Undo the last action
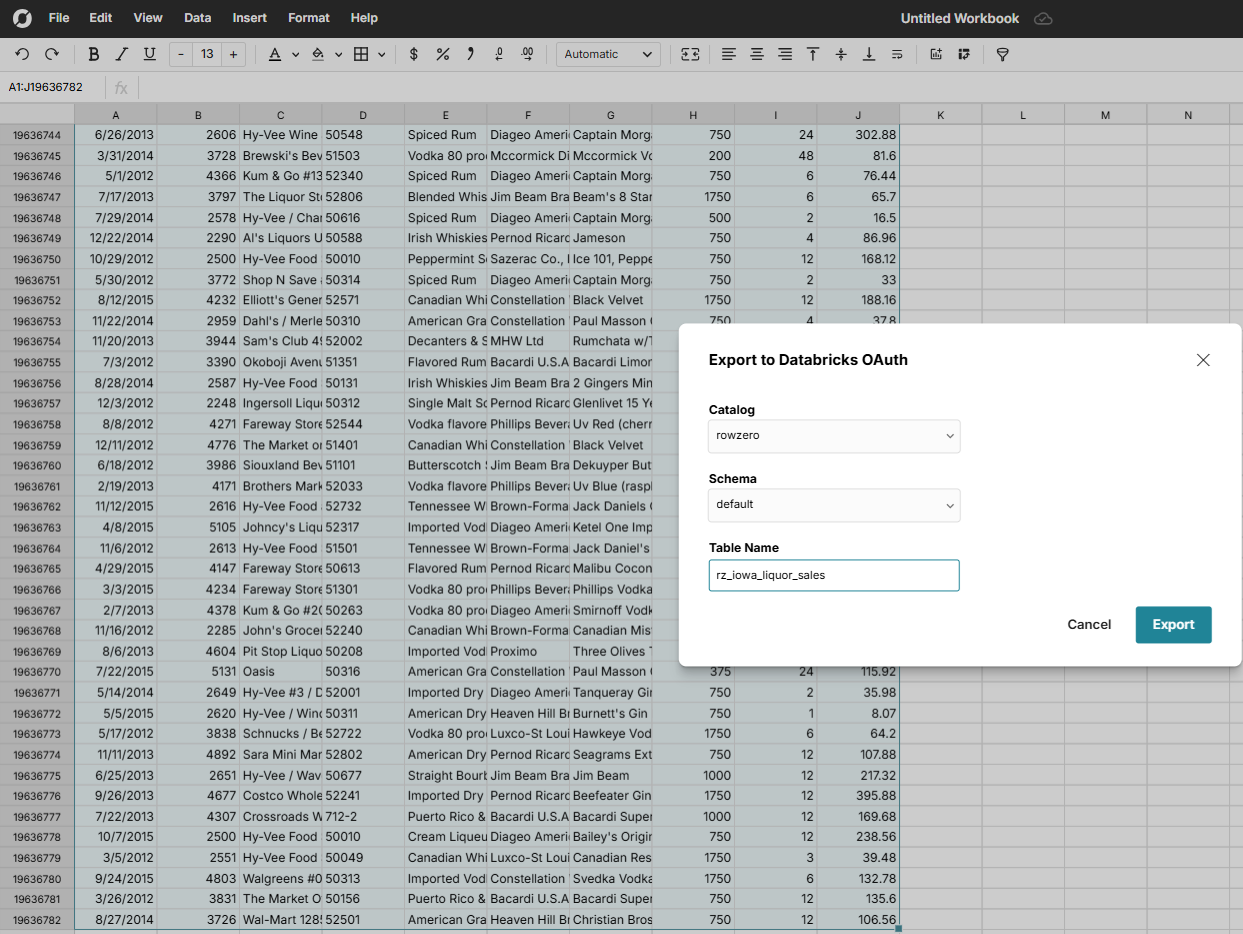This screenshot has height=934, width=1243. (20, 54)
